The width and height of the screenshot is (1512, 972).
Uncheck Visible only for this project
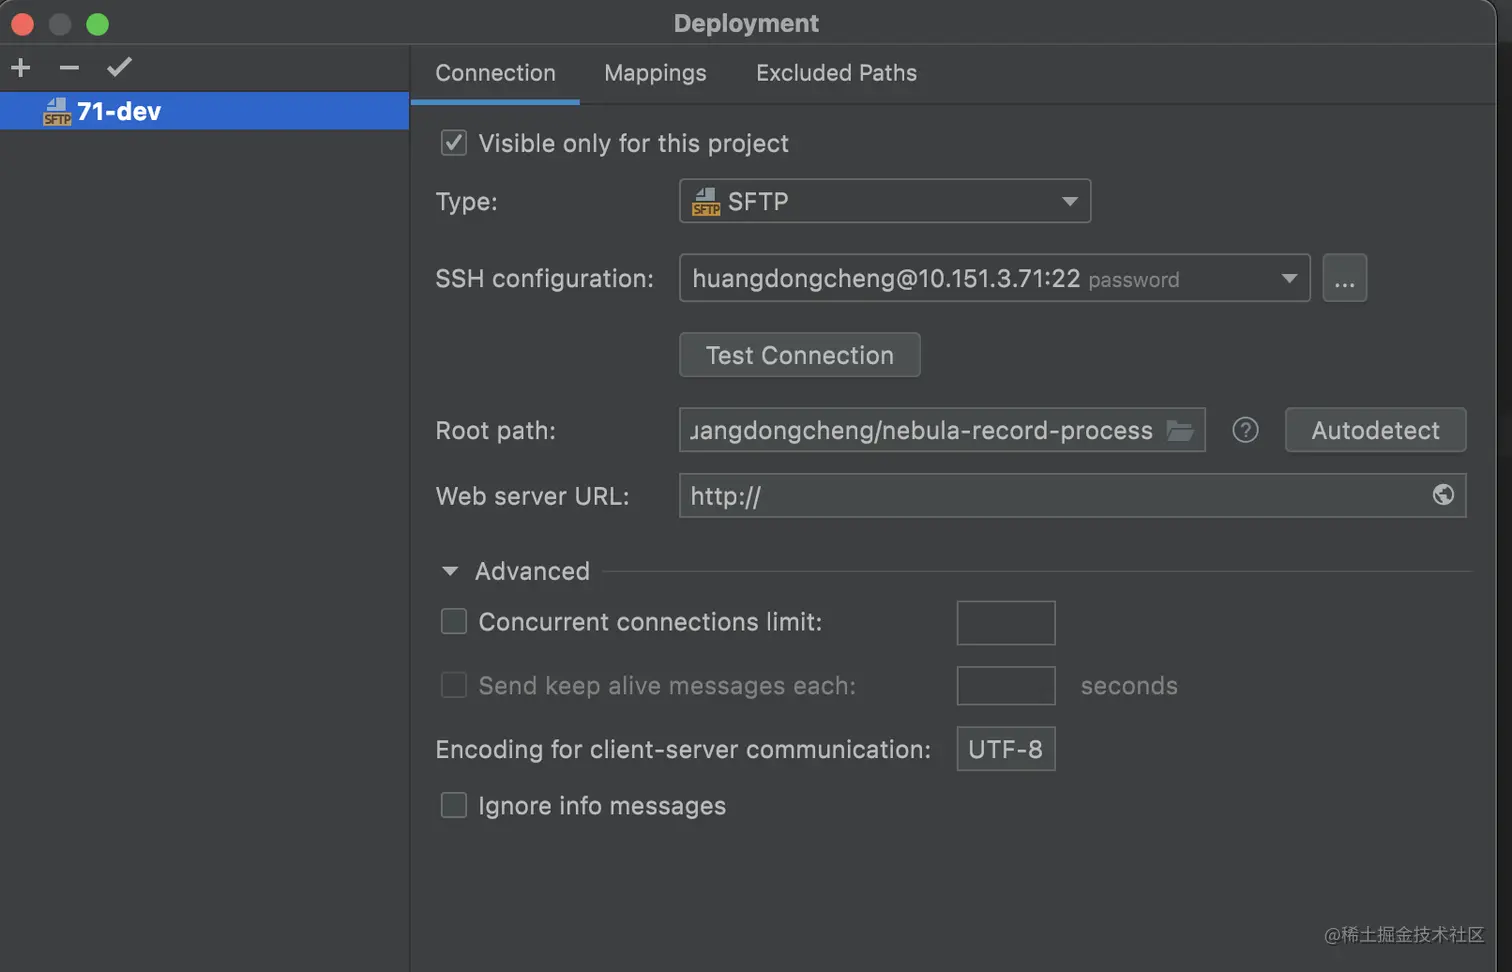[454, 143]
